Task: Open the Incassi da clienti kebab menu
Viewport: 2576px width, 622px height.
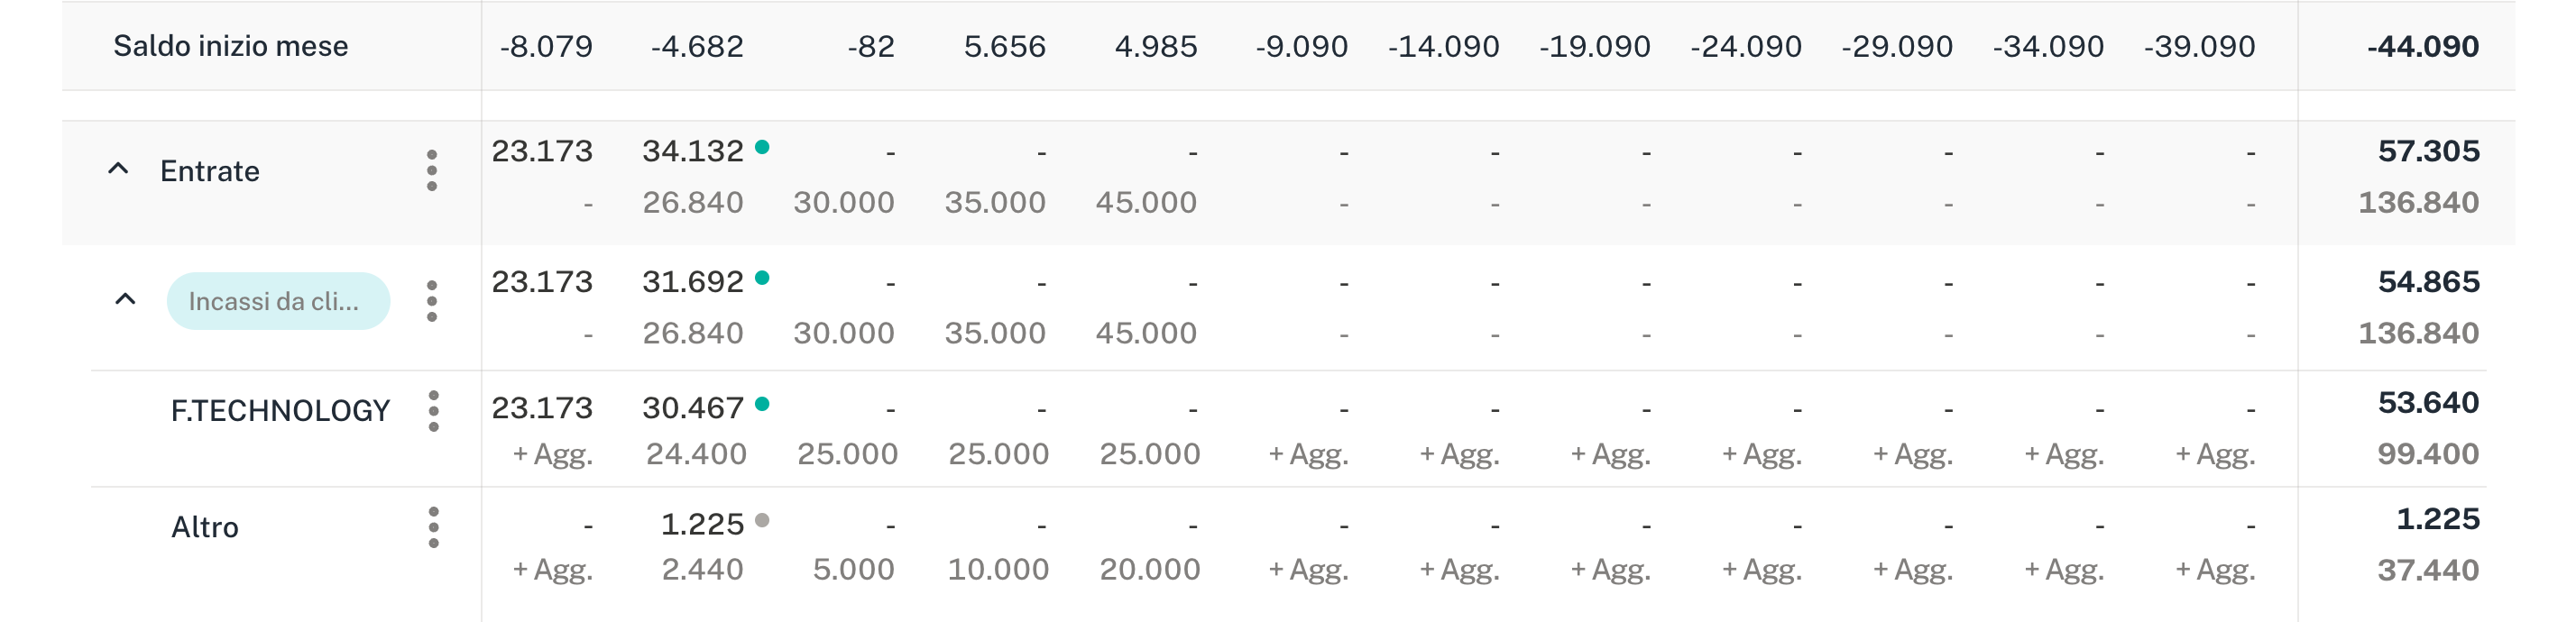Action: [432, 301]
